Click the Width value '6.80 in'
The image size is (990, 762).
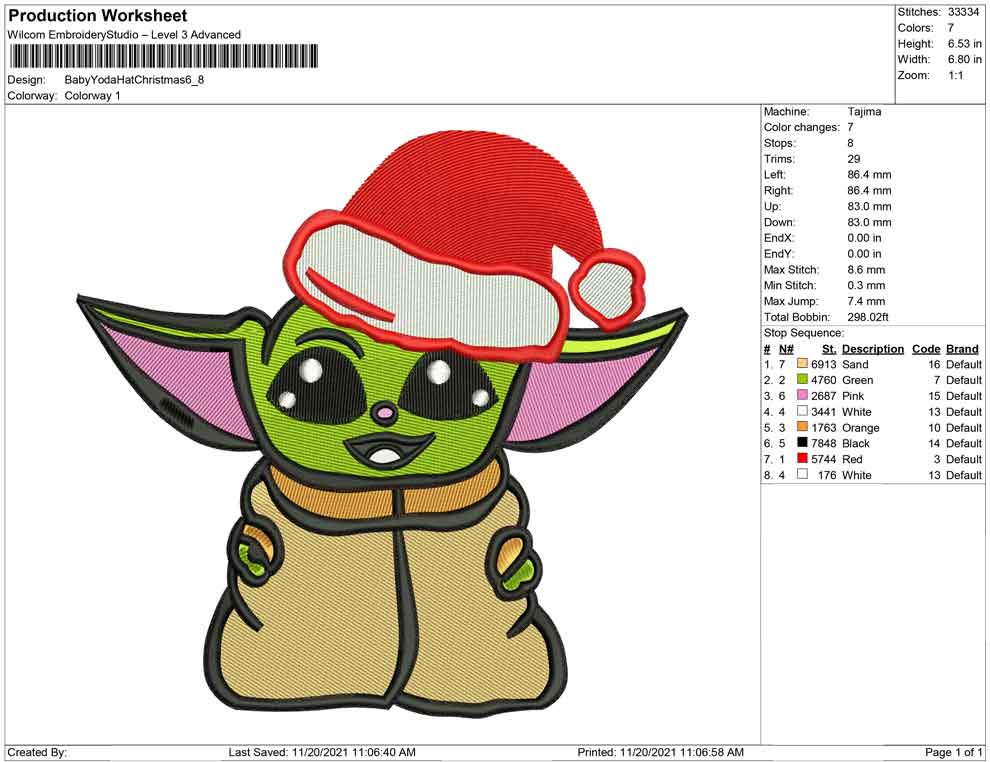pyautogui.click(x=964, y=59)
